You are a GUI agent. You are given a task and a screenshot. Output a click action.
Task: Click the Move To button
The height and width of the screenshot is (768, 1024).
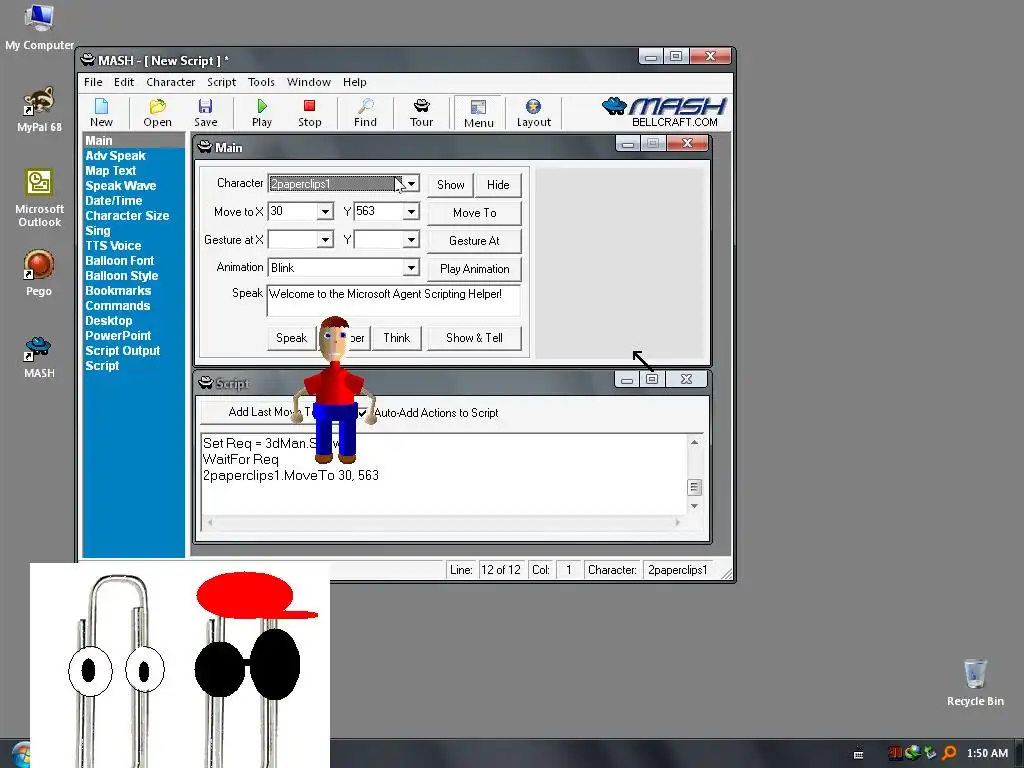[x=474, y=213]
